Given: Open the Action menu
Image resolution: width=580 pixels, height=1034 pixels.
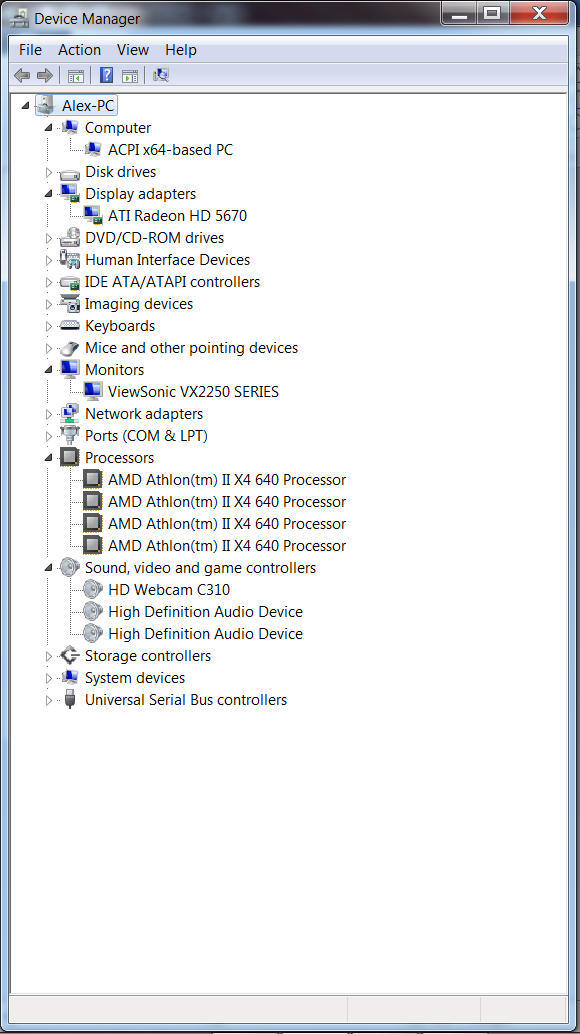Looking at the screenshot, I should pyautogui.click(x=79, y=50).
